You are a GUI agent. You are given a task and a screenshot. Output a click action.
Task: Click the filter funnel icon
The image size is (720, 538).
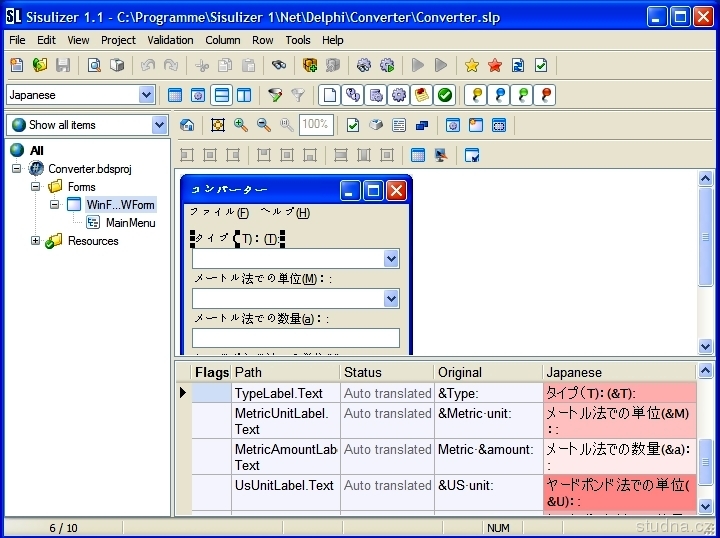pos(275,95)
